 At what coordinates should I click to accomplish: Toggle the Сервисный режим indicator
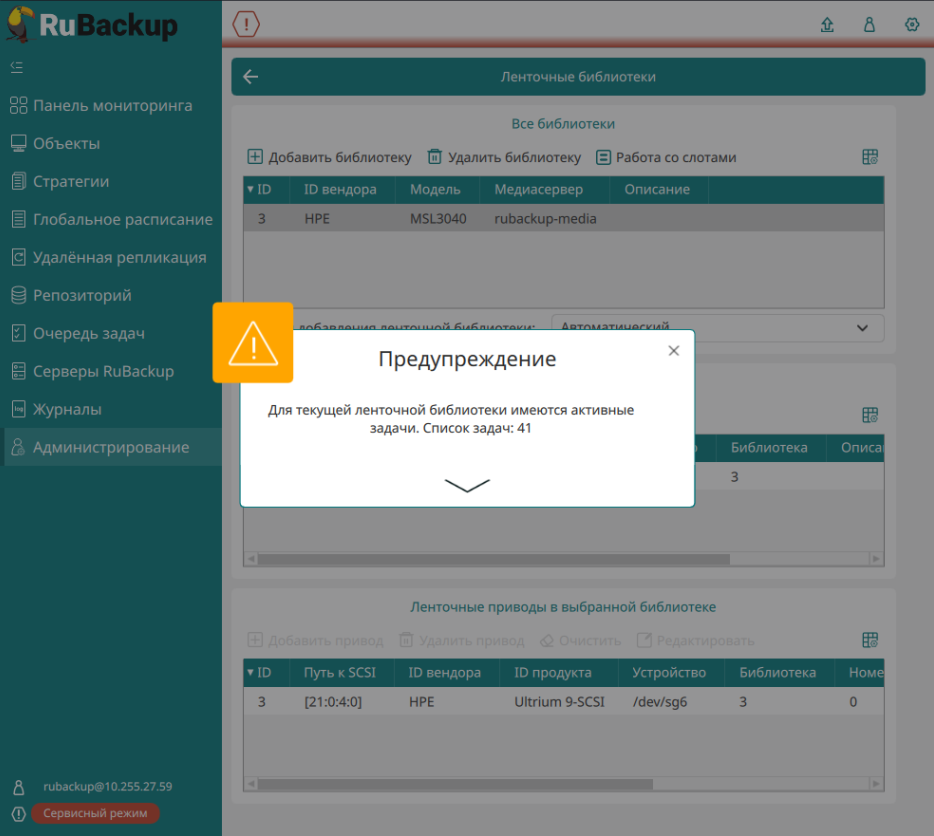pyautogui.click(x=95, y=813)
